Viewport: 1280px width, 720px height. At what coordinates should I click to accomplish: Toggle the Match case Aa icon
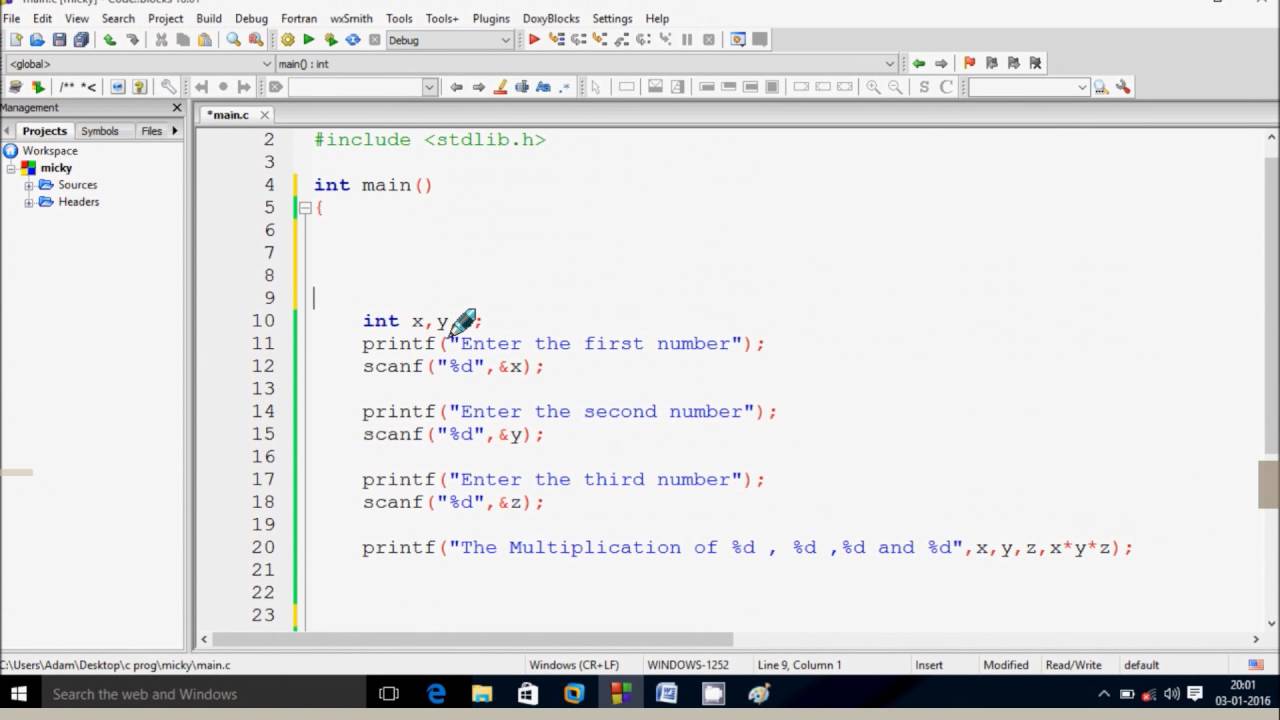544,87
